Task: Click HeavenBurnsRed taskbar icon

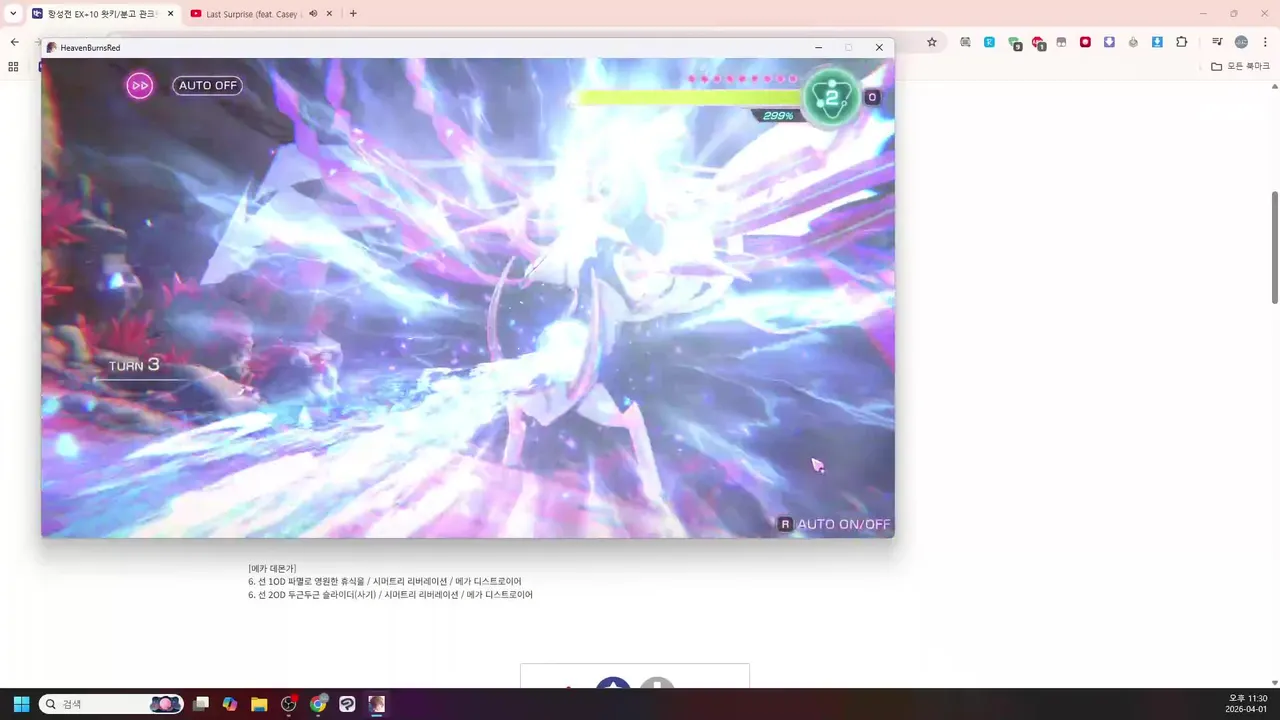Action: pyautogui.click(x=376, y=704)
